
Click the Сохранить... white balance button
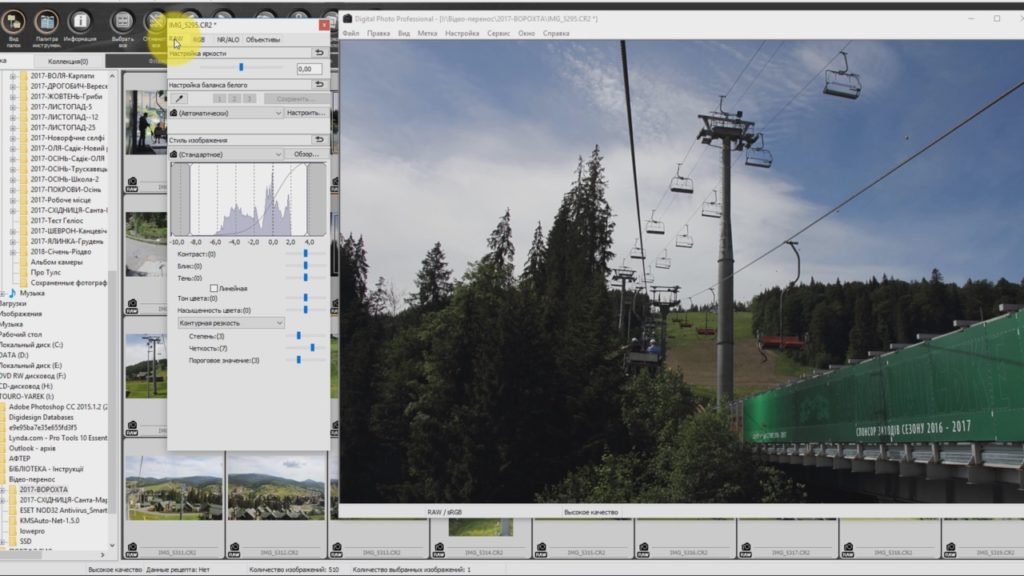pos(294,99)
